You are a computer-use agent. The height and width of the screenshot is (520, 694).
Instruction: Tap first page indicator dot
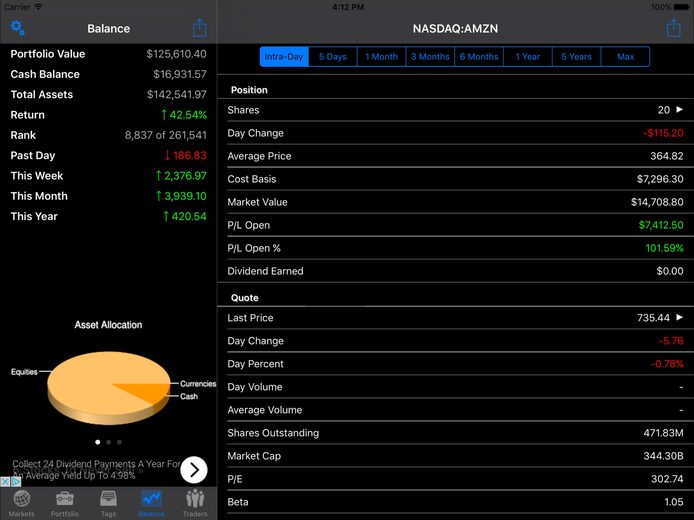click(98, 442)
